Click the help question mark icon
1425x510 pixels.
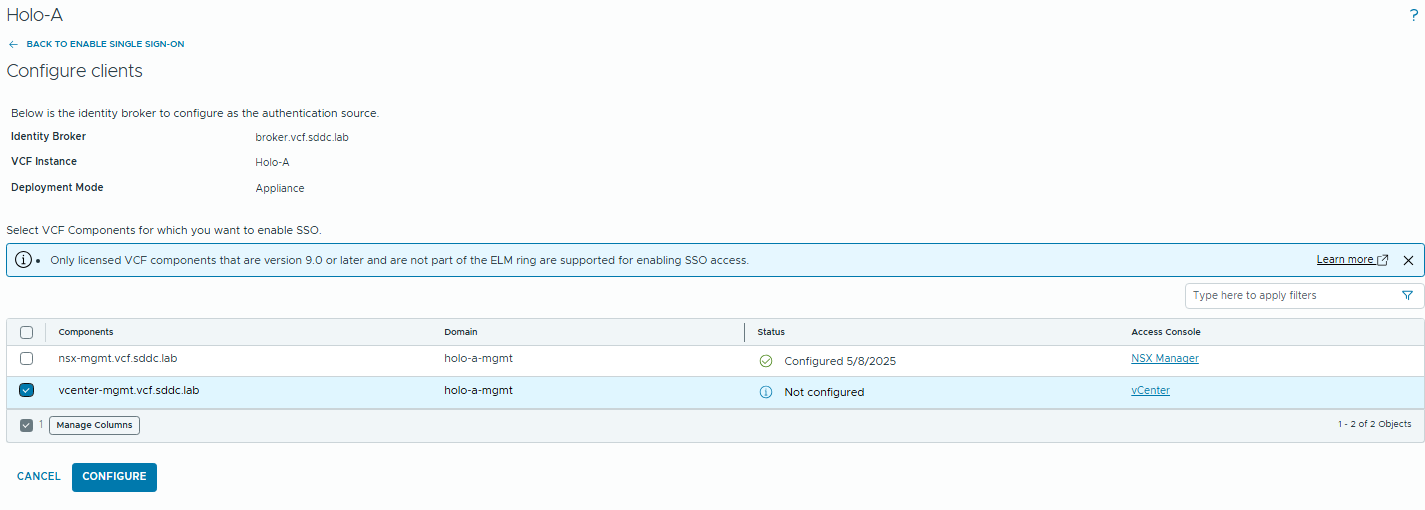(x=1413, y=15)
